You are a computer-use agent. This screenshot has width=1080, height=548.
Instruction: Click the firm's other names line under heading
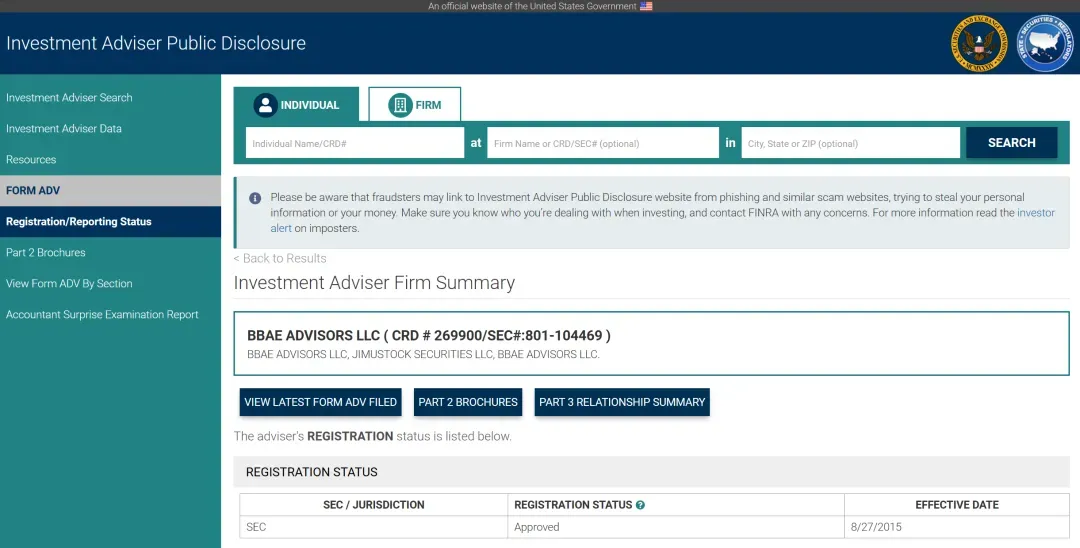pos(423,355)
